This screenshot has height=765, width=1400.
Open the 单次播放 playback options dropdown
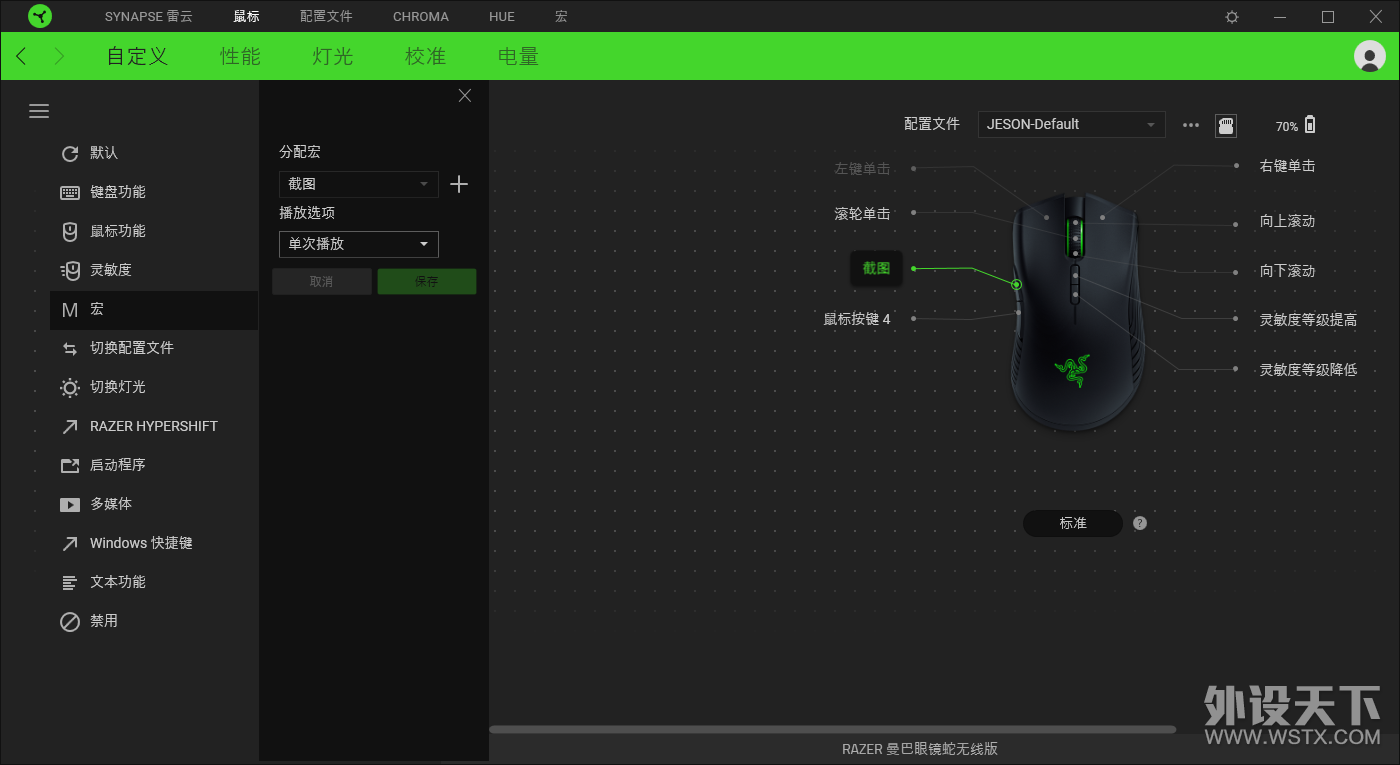(x=358, y=243)
